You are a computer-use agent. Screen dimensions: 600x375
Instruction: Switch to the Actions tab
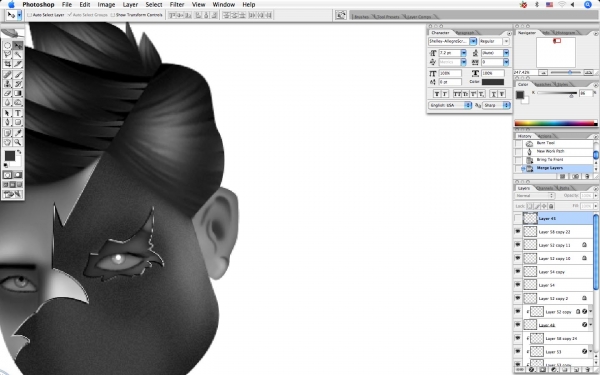pyautogui.click(x=544, y=136)
